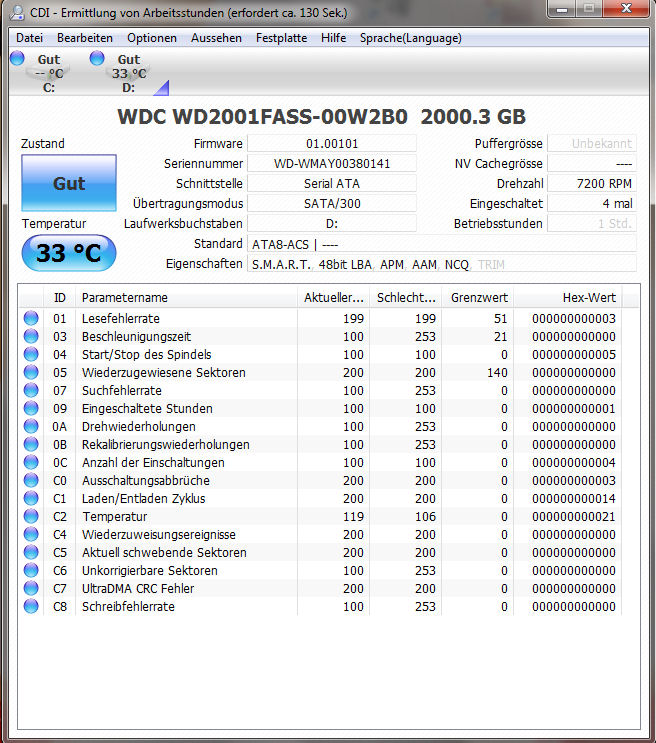This screenshot has height=743, width=656.
Task: Click the Drehzahl field 7200 RPM
Action: point(592,183)
